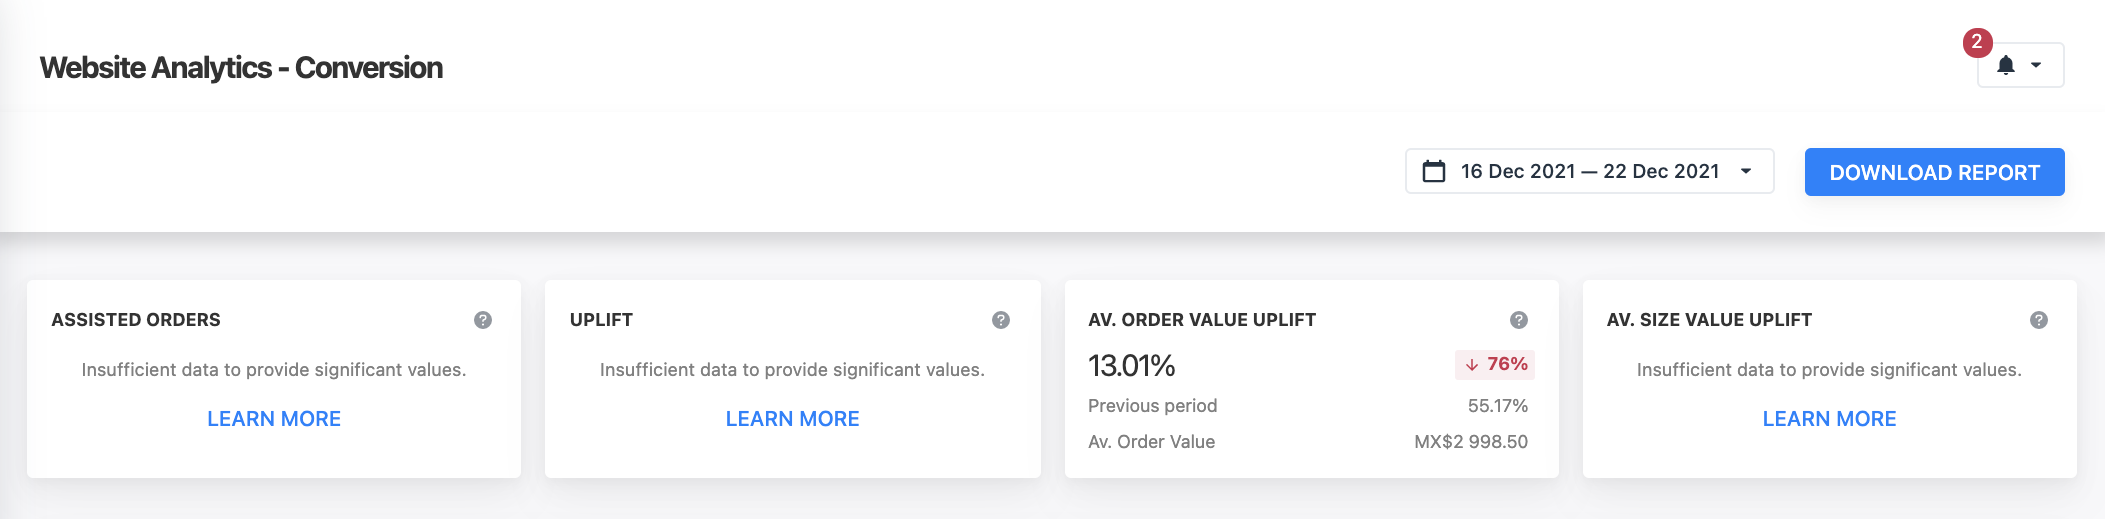The width and height of the screenshot is (2105, 519).
Task: Click the Uplift help question icon
Action: tap(1001, 320)
